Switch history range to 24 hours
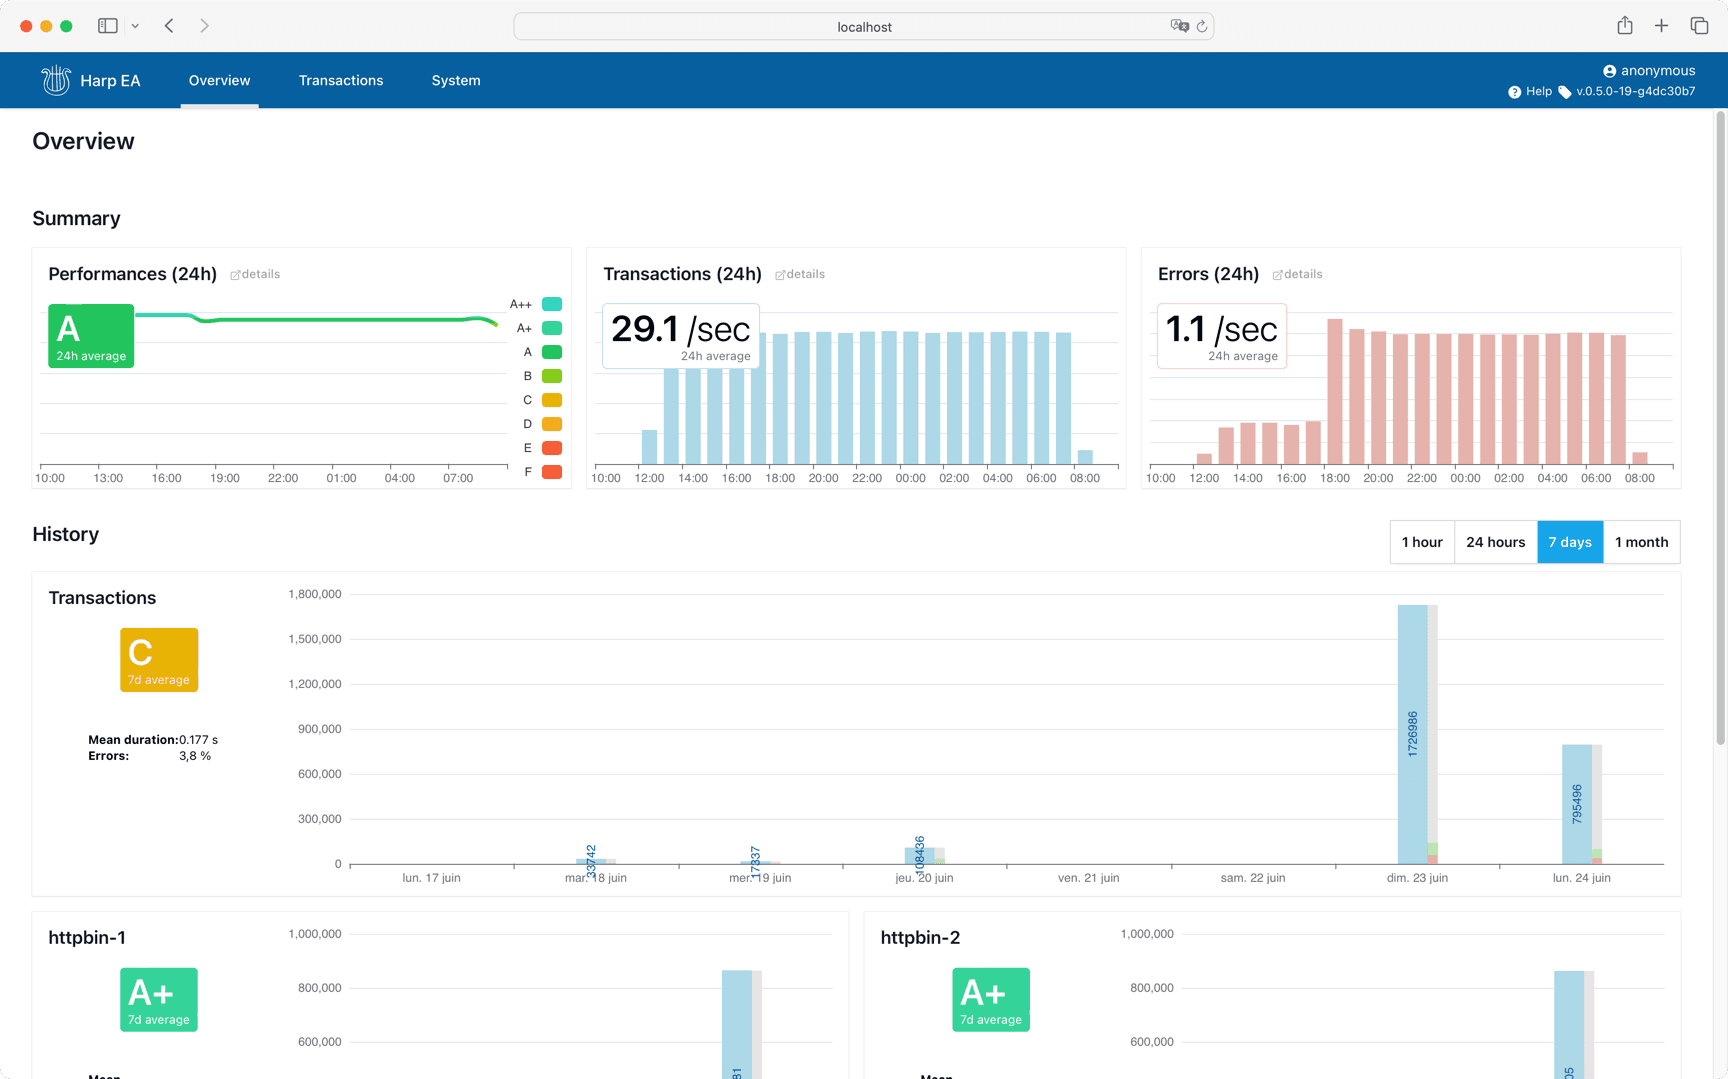The image size is (1728, 1079). click(1495, 542)
